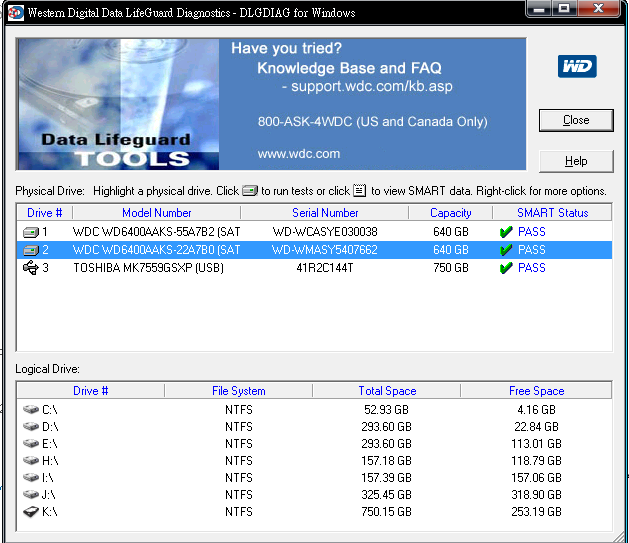Click free space 253.19 GB
Viewport: 629px width, 543px height.
(x=536, y=512)
